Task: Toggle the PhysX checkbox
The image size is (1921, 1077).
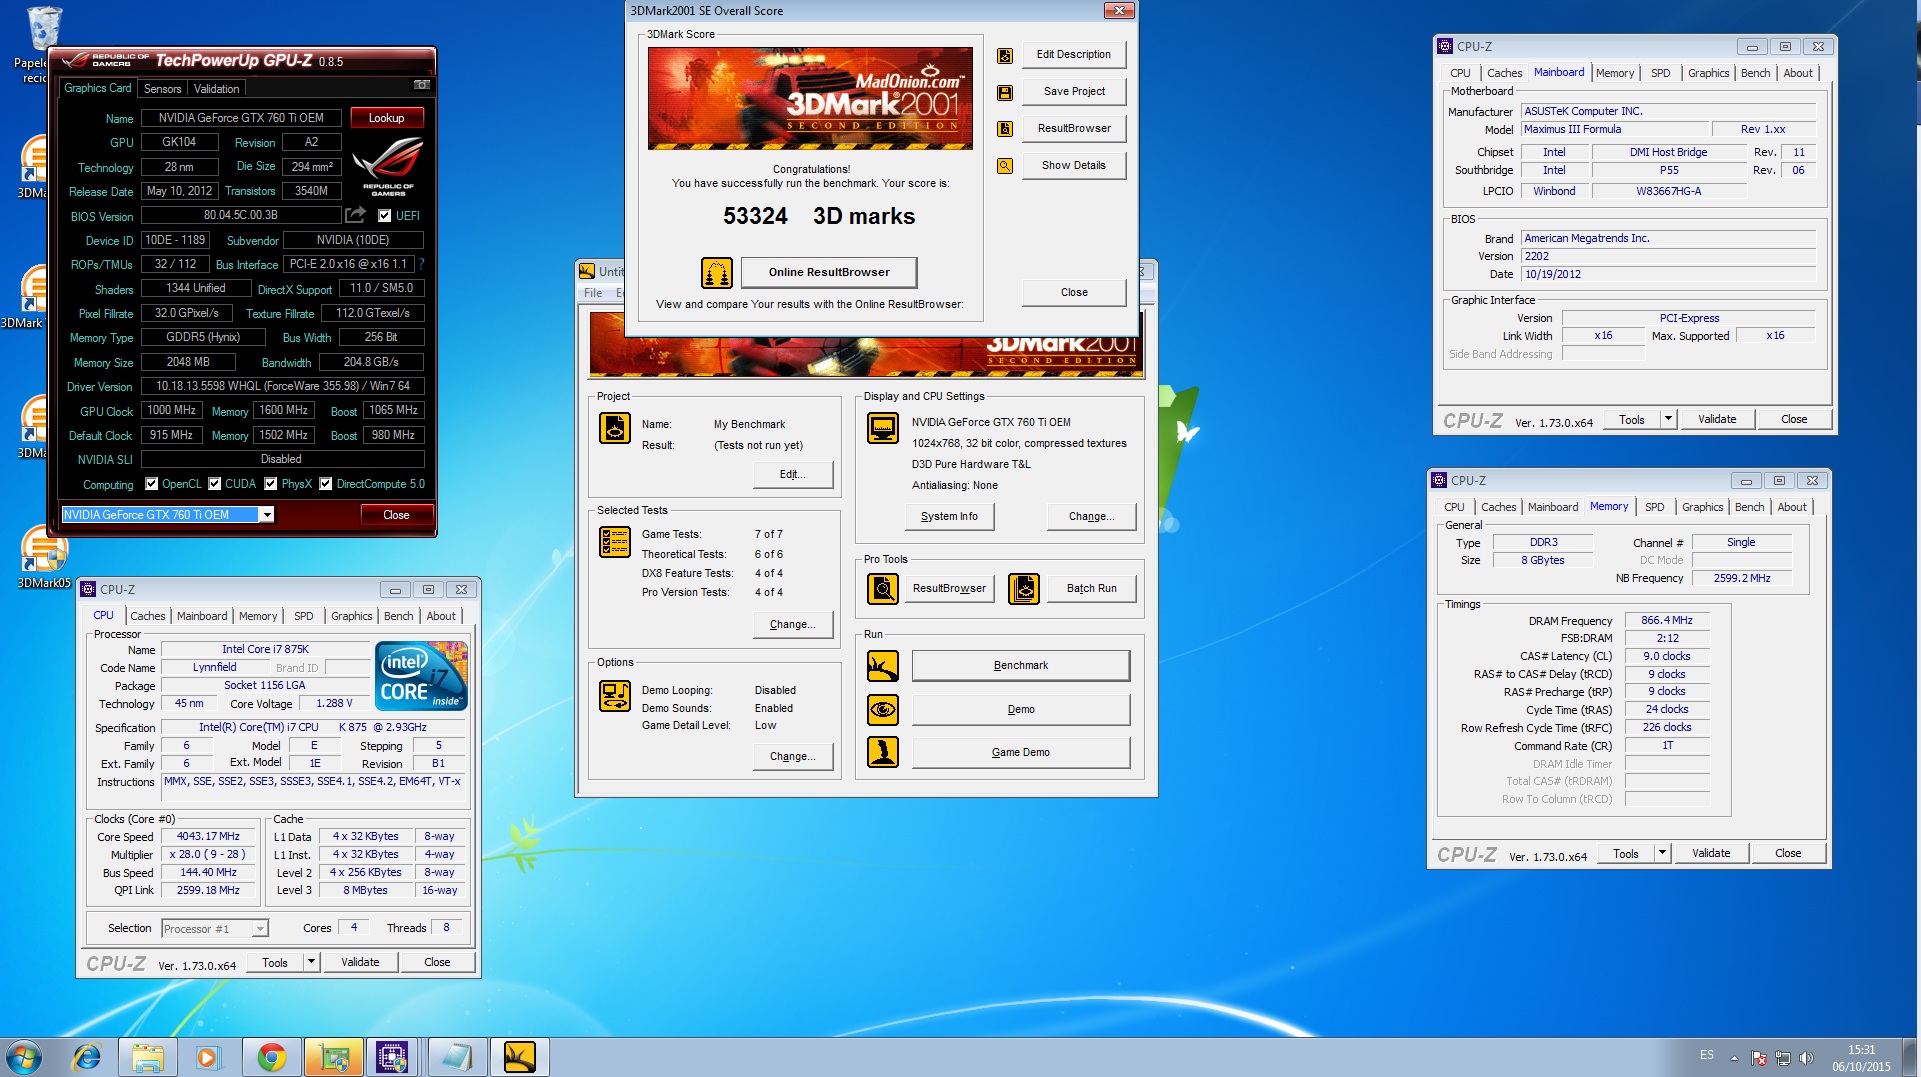Action: (271, 484)
